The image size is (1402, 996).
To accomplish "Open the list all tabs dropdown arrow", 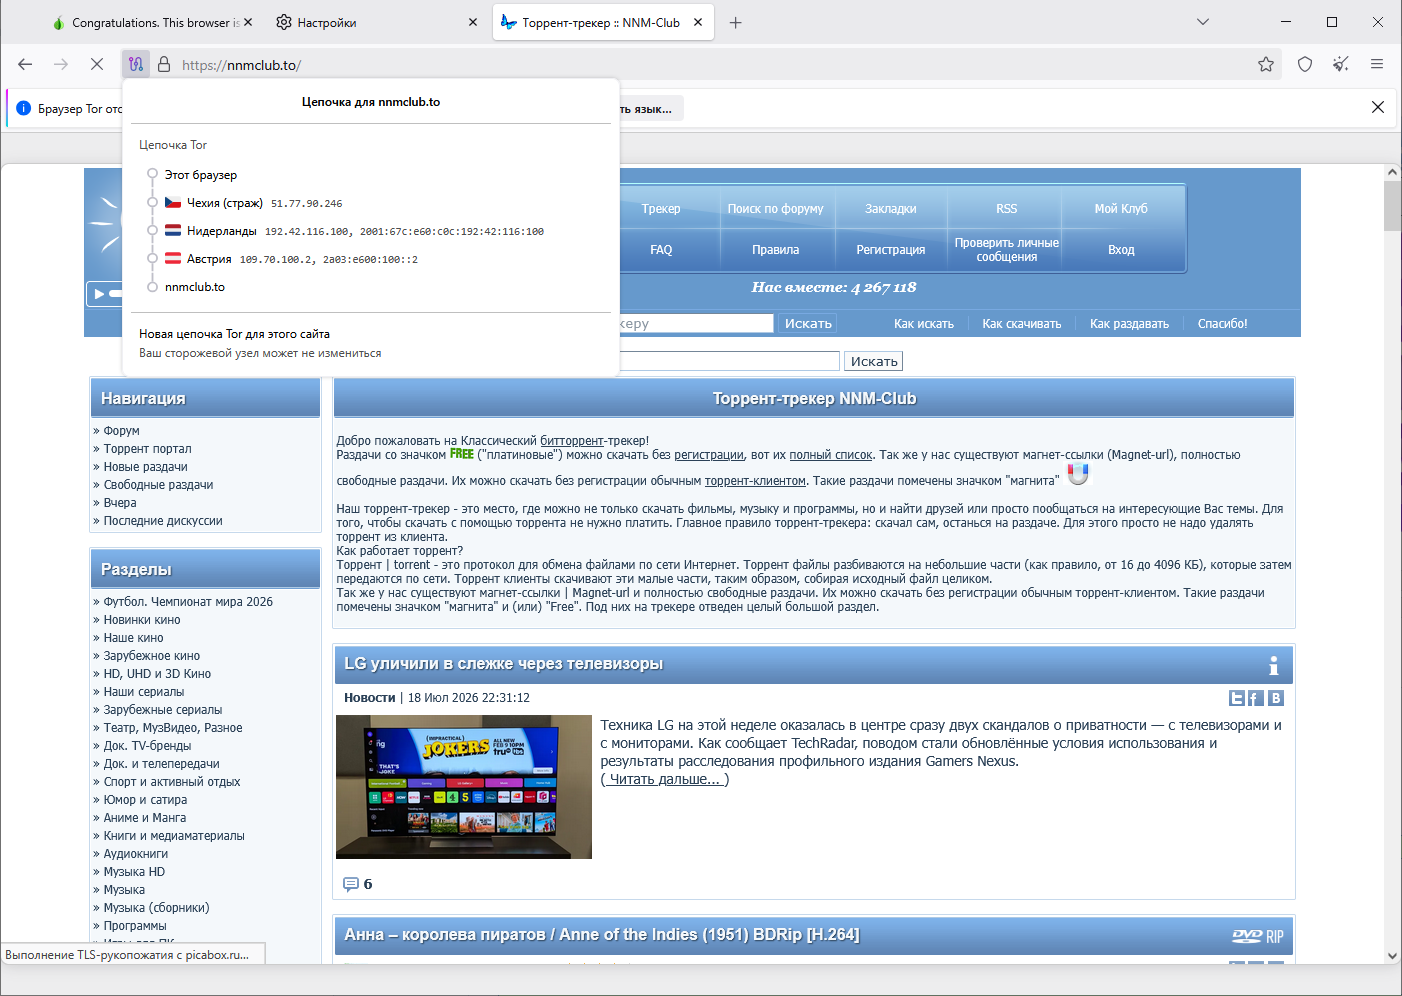I will (1203, 22).
